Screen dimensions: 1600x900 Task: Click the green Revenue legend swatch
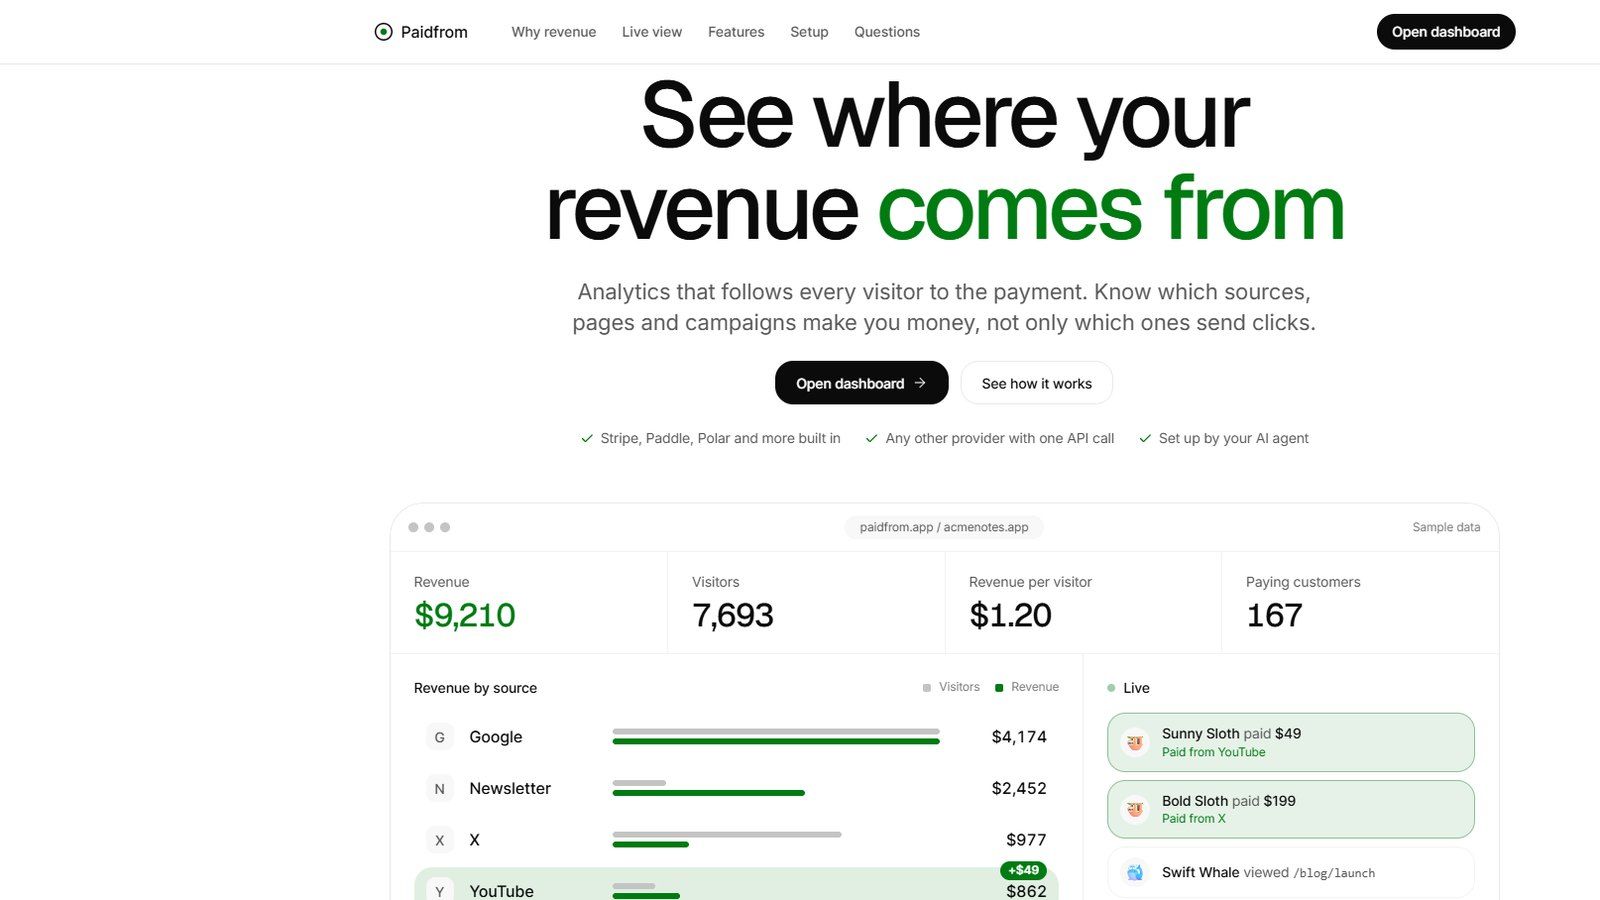tap(999, 688)
